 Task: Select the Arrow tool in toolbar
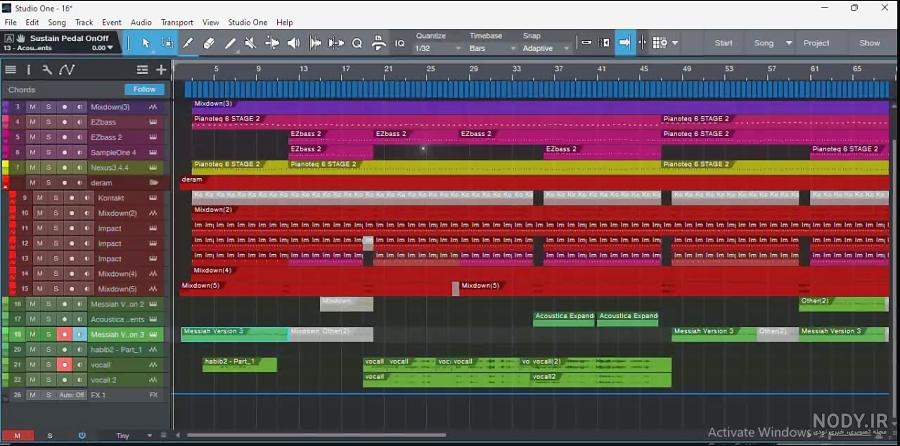pyautogui.click(x=146, y=43)
